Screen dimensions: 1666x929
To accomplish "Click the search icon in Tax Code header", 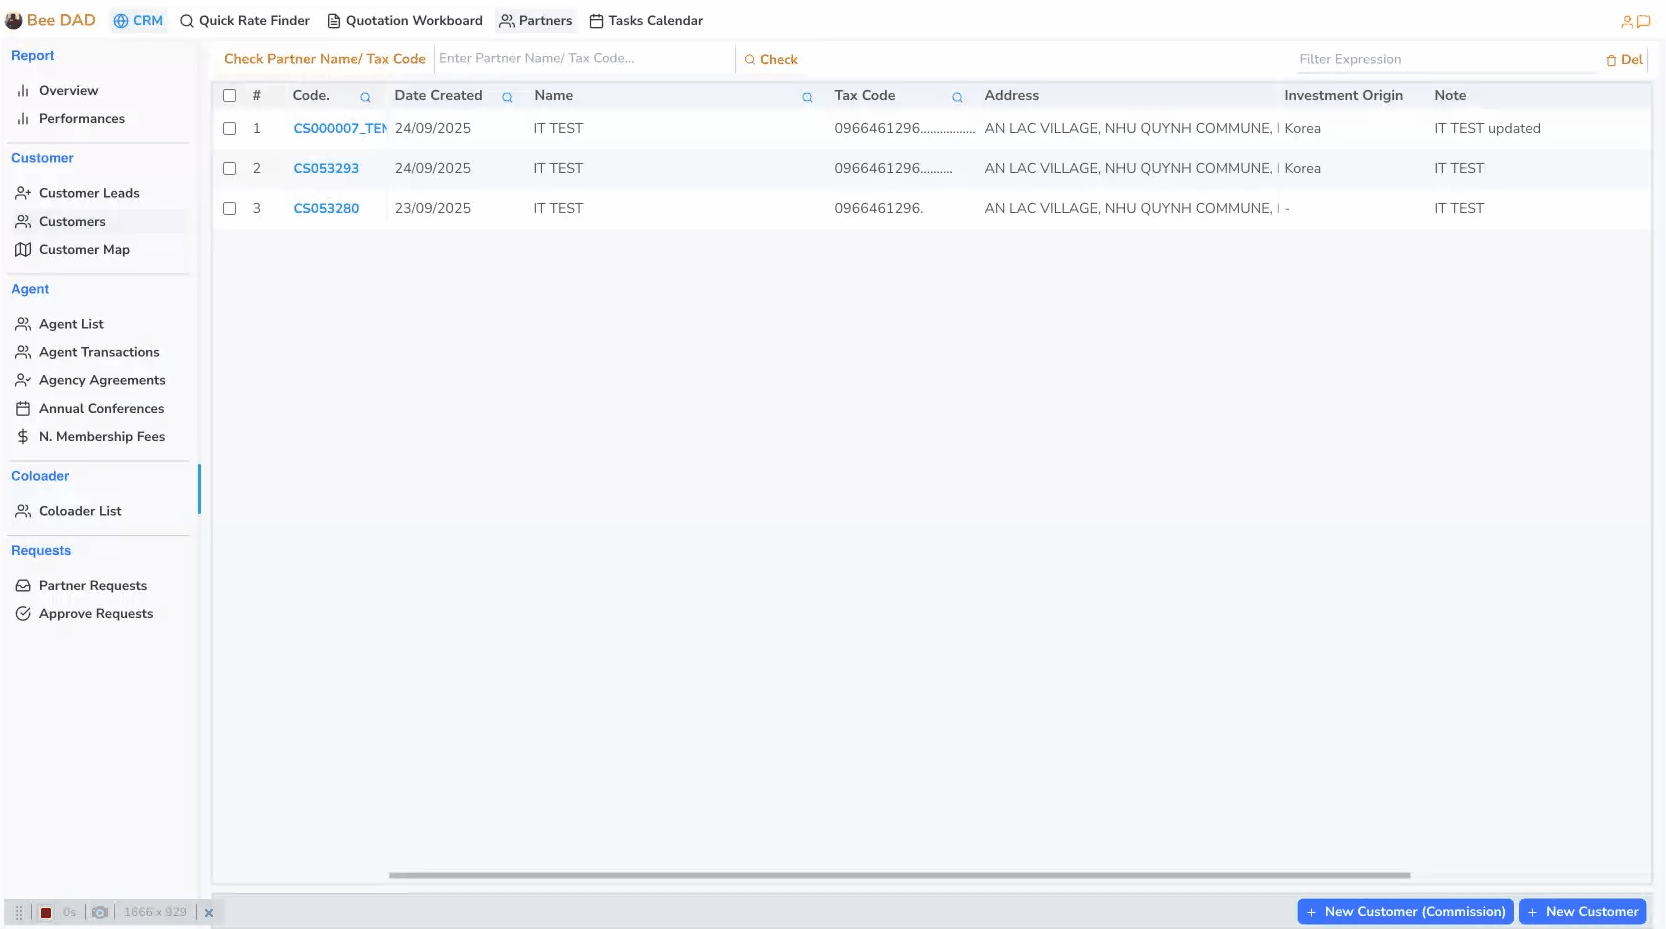I will click(x=957, y=97).
